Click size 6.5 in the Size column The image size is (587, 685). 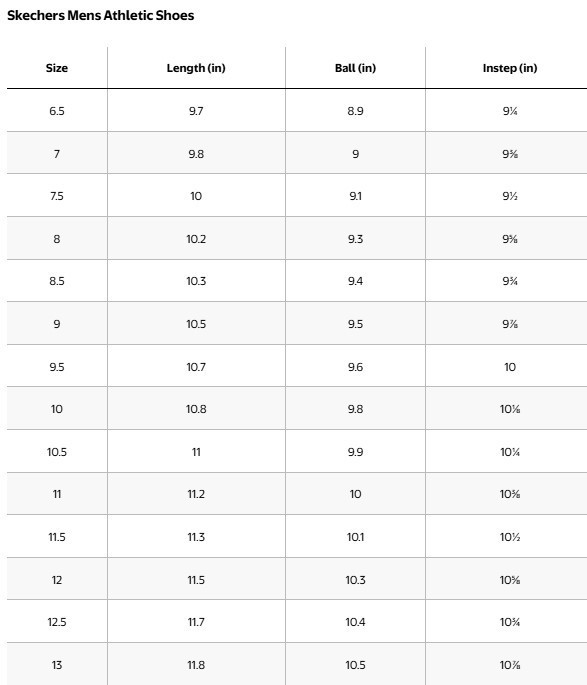point(57,111)
